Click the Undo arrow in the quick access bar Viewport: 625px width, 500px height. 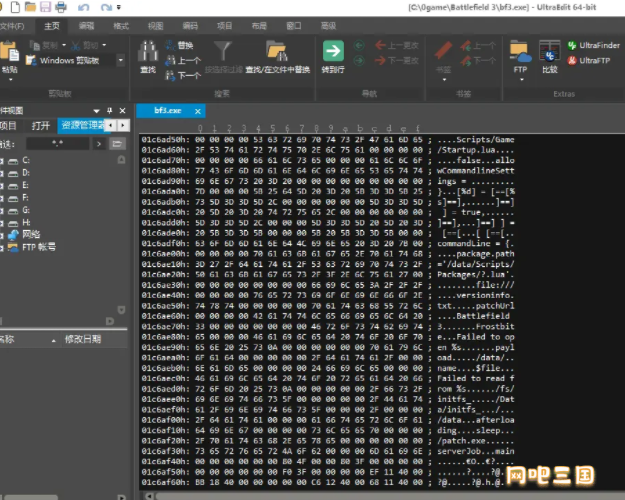point(83,7)
